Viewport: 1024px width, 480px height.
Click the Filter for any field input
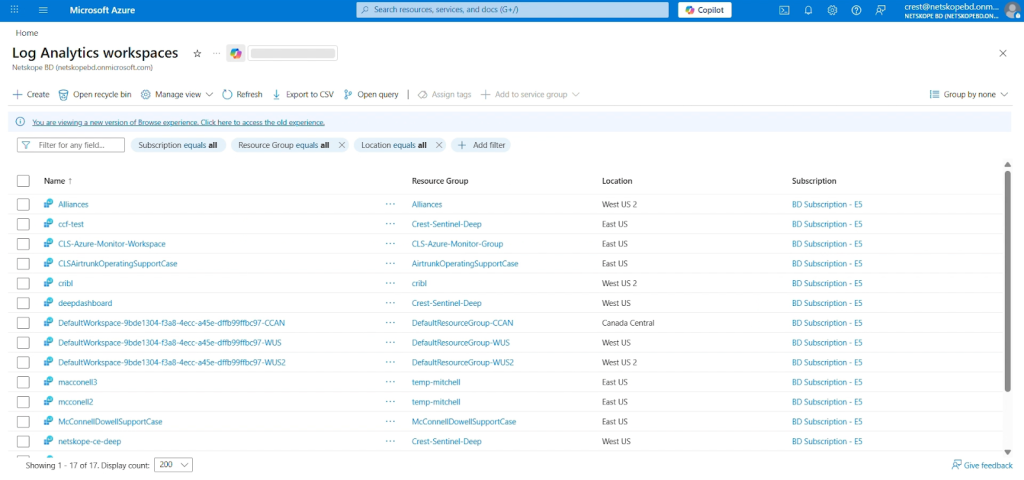pos(71,145)
